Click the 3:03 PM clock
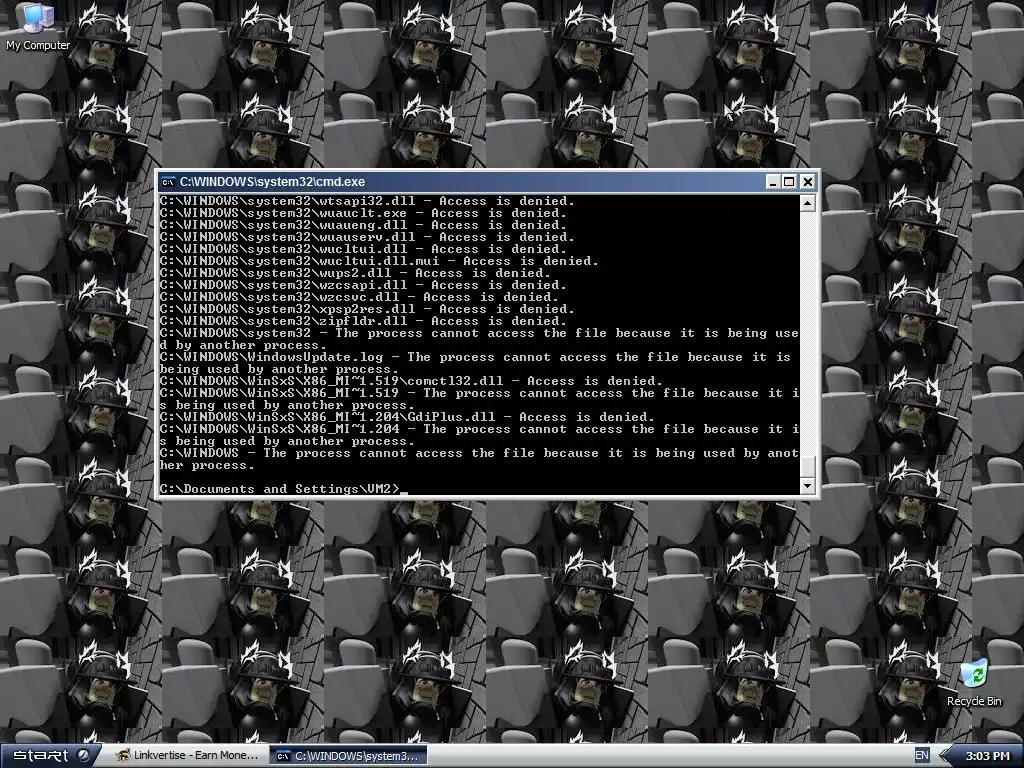Image resolution: width=1024 pixels, height=768 pixels. coord(987,756)
